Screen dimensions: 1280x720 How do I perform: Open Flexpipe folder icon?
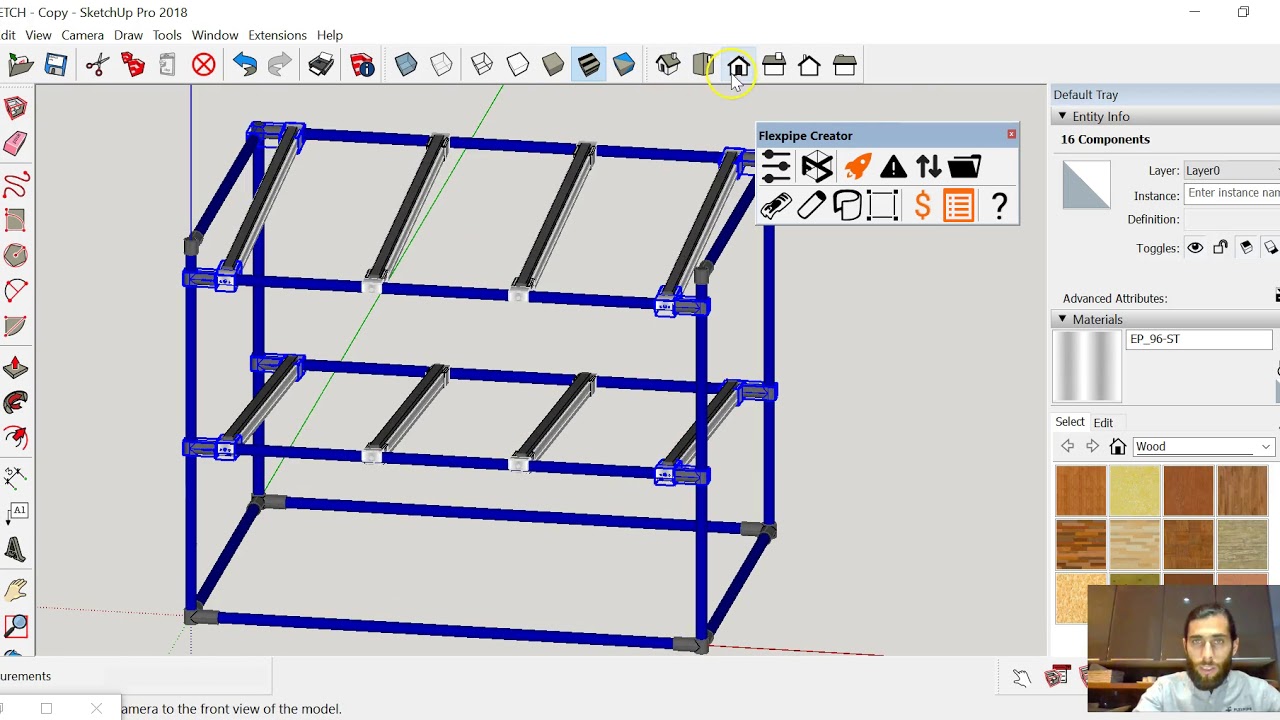point(965,167)
